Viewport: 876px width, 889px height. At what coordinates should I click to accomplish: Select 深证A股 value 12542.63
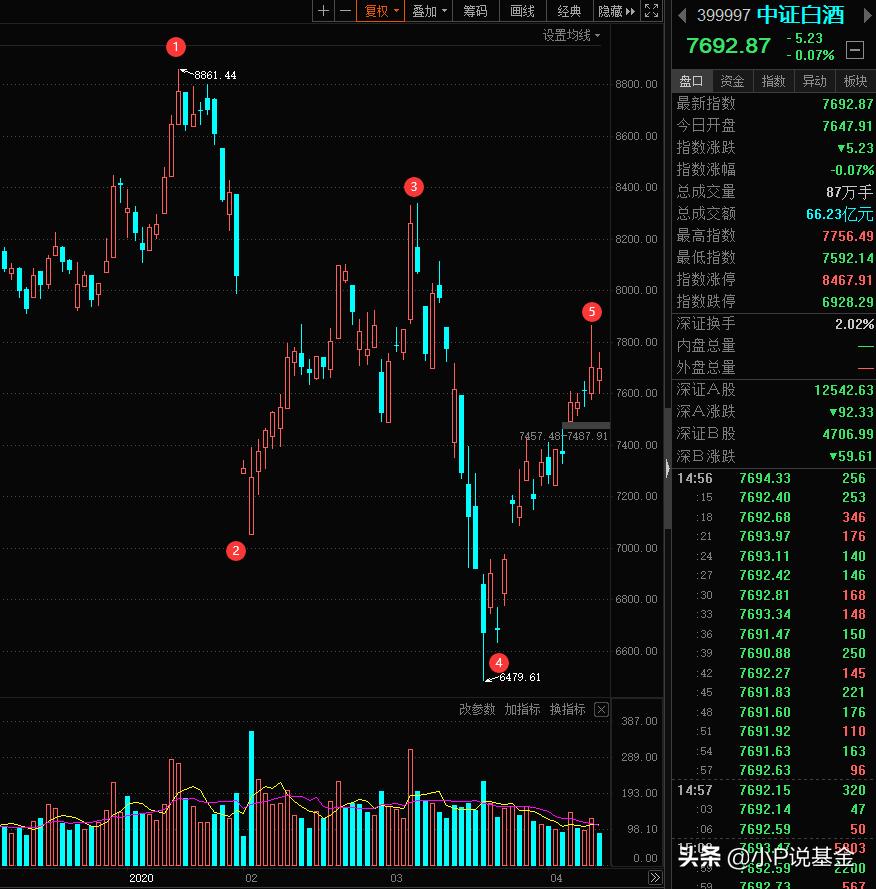point(844,390)
